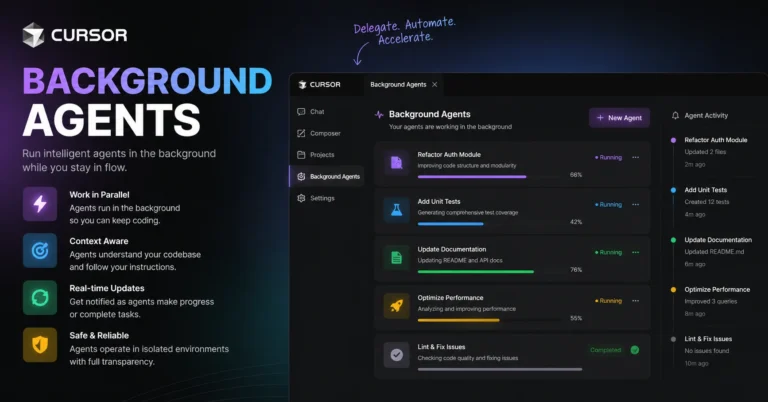The width and height of the screenshot is (768, 402).
Task: Click the Refactor Auth Module progress bar
Action: [490, 176]
